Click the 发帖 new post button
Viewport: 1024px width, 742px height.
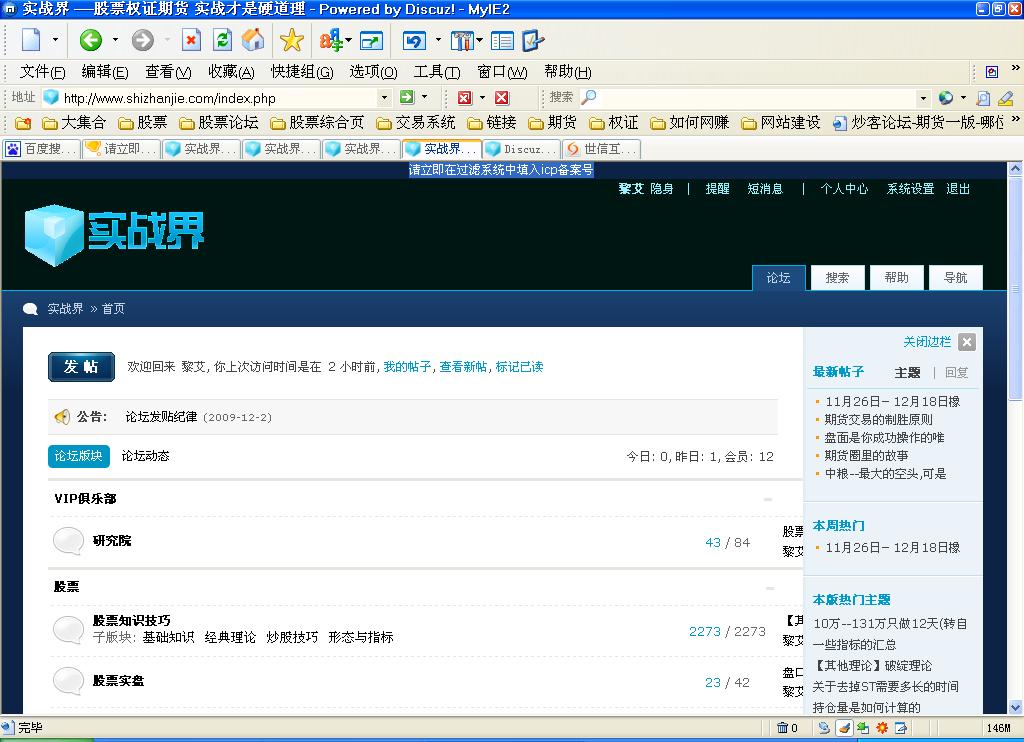(81, 367)
